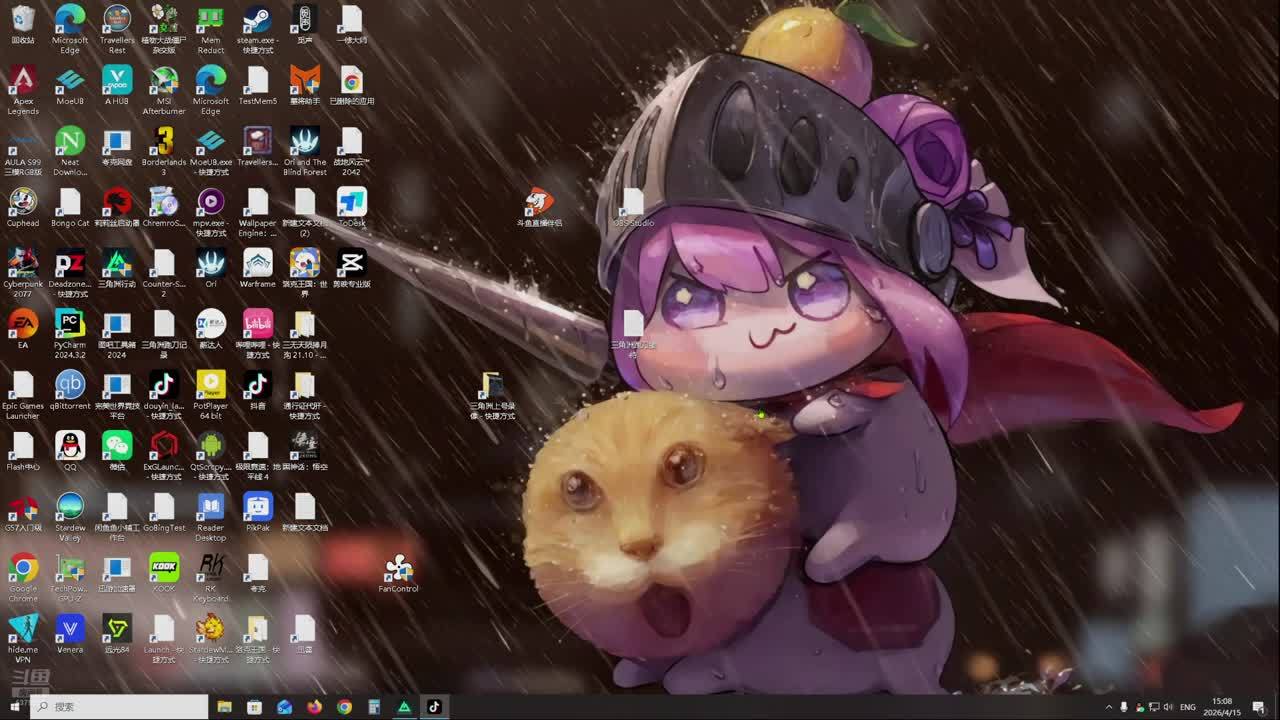This screenshot has width=1280, height=720.
Task: Open the Venera desktop icon
Action: [70, 629]
